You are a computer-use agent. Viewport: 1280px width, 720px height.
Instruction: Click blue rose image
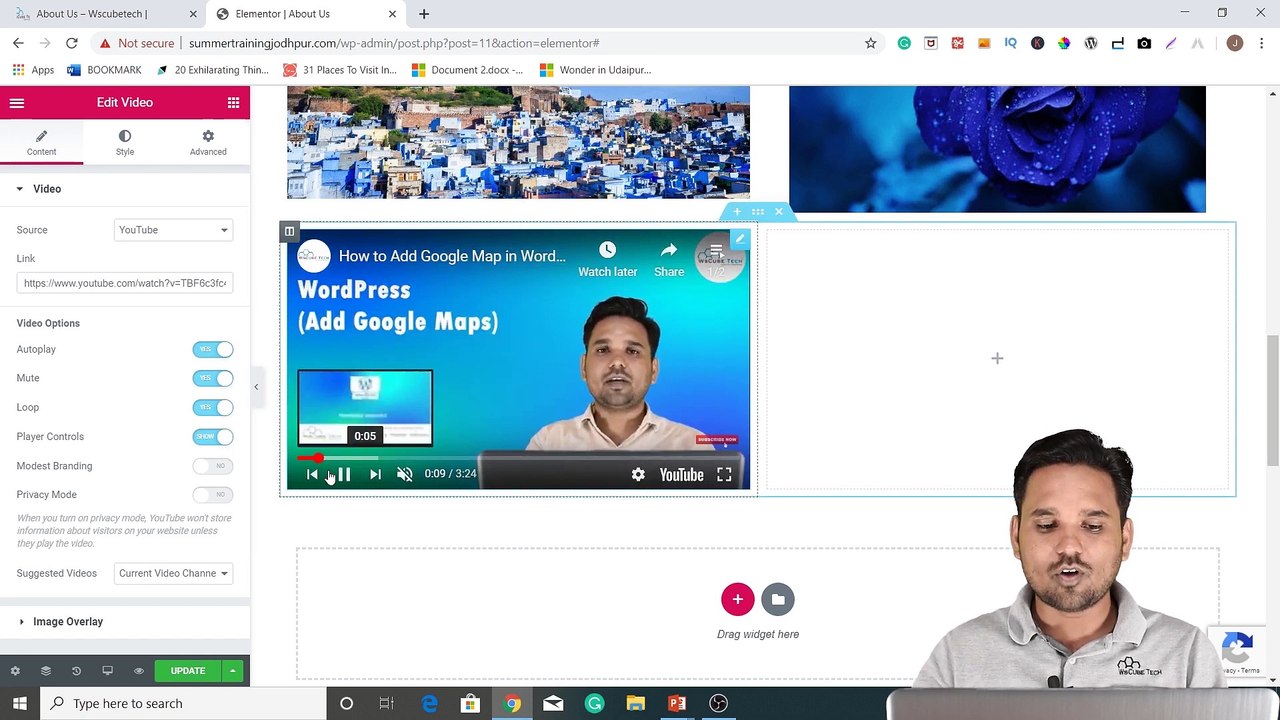point(997,149)
